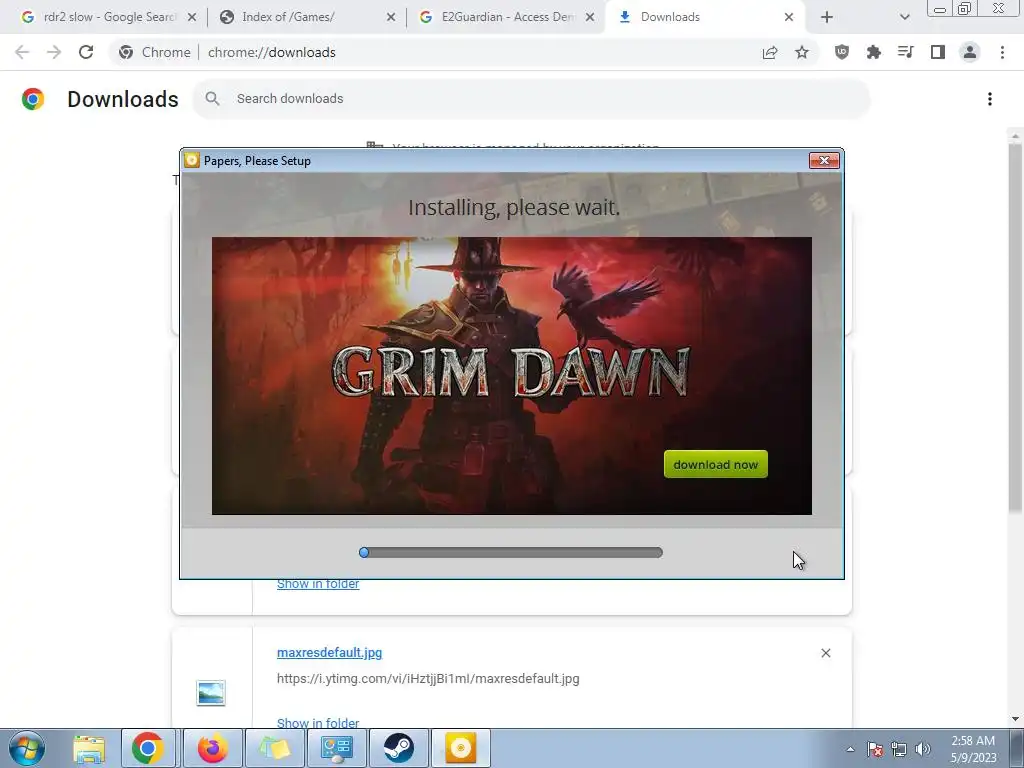Click the Search downloads field
The width and height of the screenshot is (1024, 768).
tap(532, 99)
